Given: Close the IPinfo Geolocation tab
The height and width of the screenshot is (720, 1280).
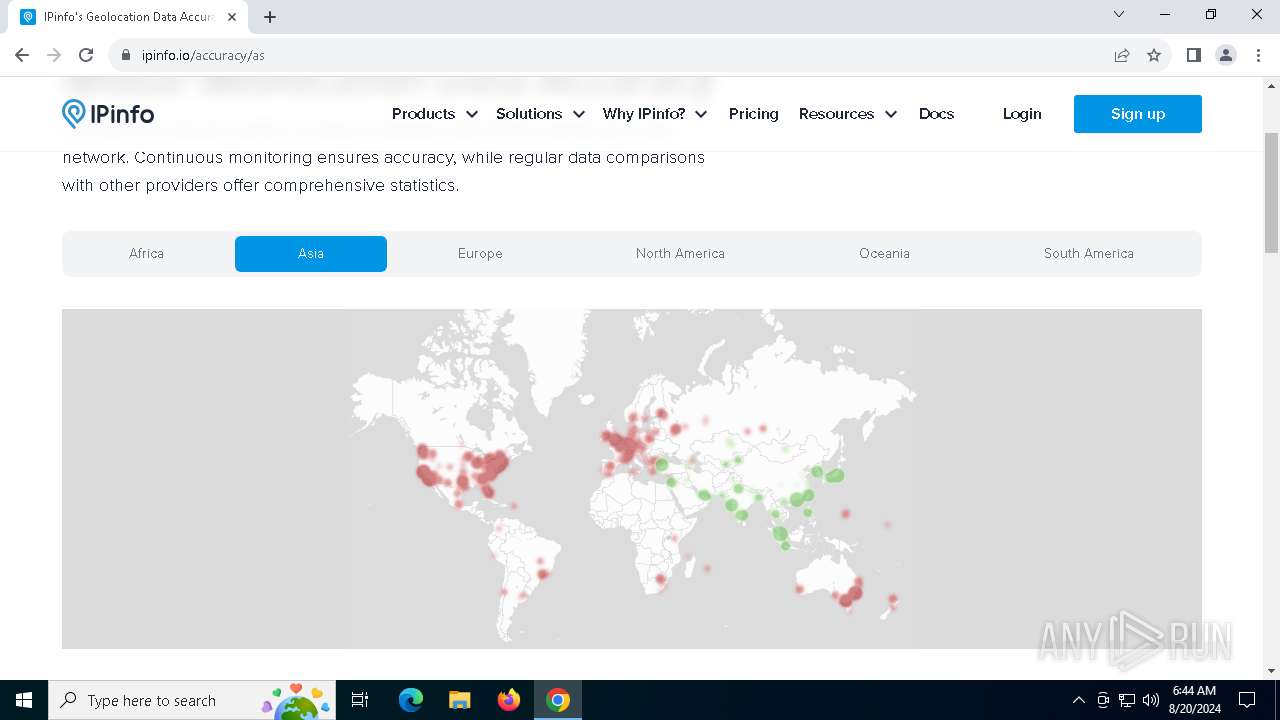Looking at the screenshot, I should (232, 17).
